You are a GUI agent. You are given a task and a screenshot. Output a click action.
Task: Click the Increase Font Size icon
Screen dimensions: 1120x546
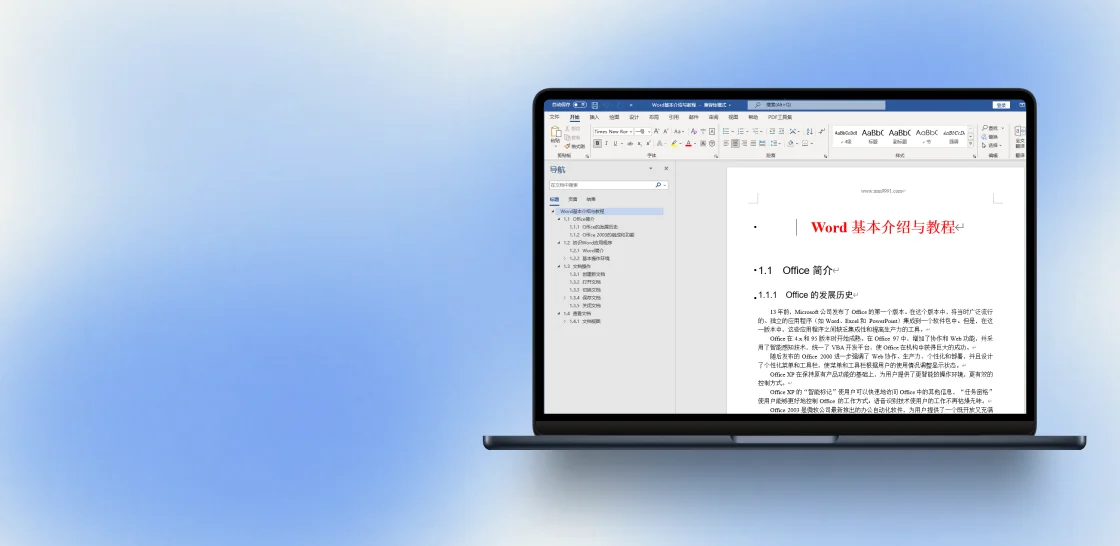coord(656,131)
